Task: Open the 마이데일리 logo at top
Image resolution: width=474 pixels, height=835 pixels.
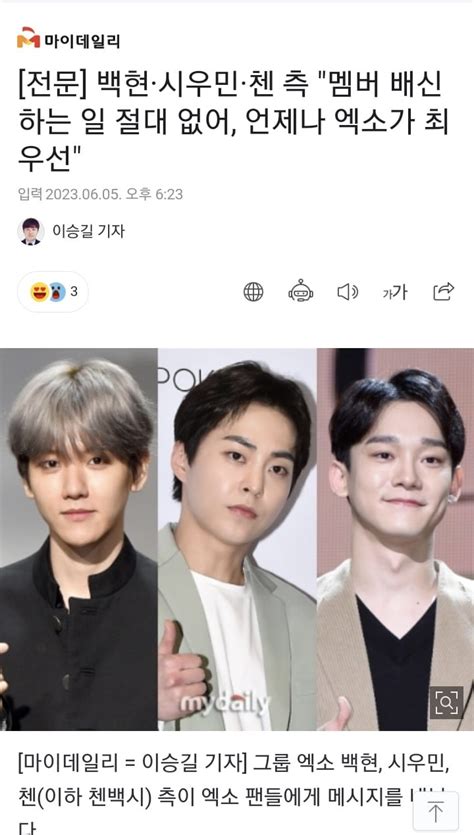Action: 68,40
